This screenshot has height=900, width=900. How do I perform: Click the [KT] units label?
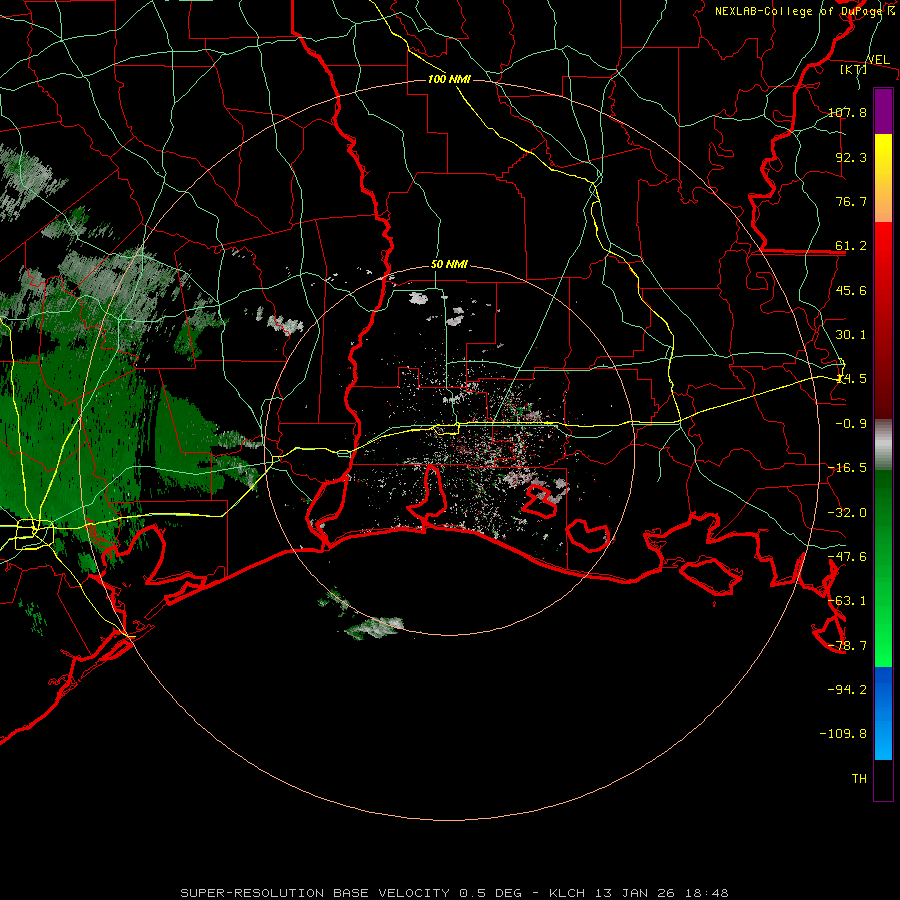[x=854, y=70]
